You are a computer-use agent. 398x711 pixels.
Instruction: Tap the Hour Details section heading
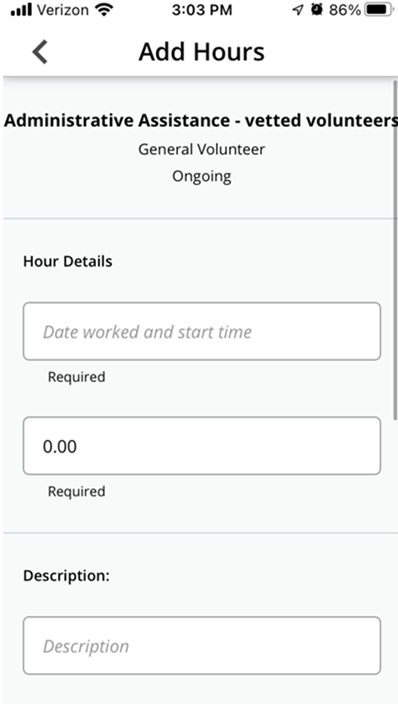(68, 261)
